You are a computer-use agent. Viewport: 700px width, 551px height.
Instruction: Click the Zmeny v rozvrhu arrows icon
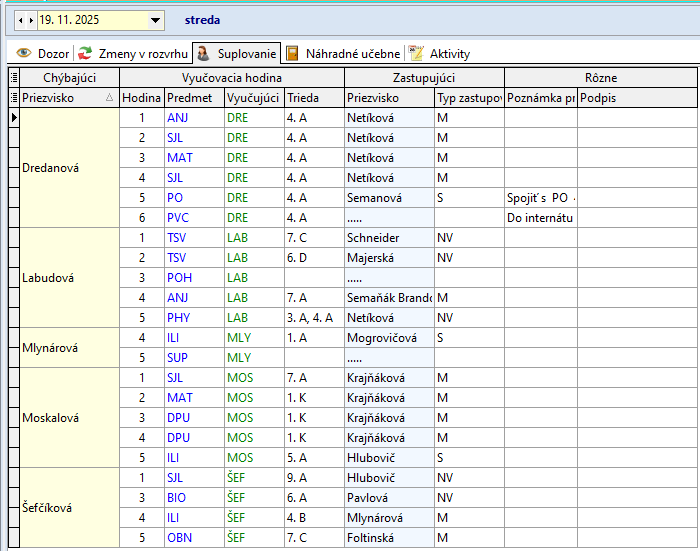(x=85, y=54)
